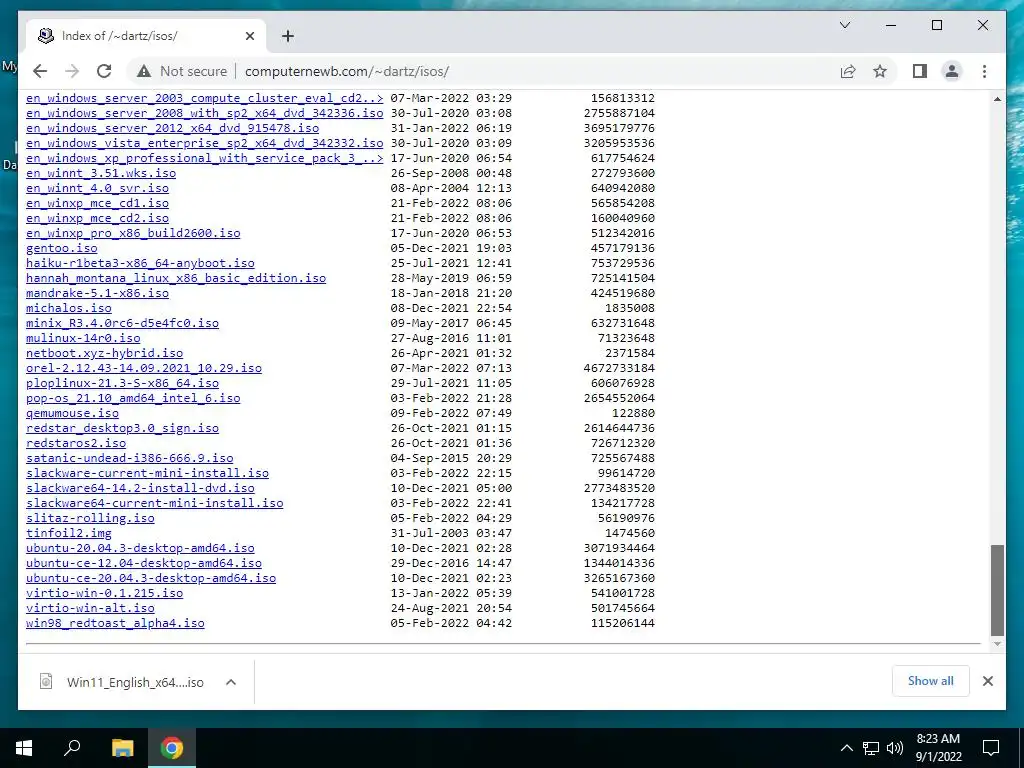Download en_winnt_3.51.wks.iso
The image size is (1024, 768).
tap(101, 173)
